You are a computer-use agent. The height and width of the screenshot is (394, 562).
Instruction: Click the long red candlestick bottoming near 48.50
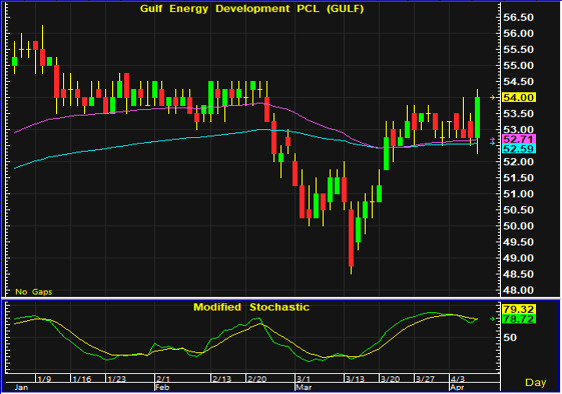(351, 238)
